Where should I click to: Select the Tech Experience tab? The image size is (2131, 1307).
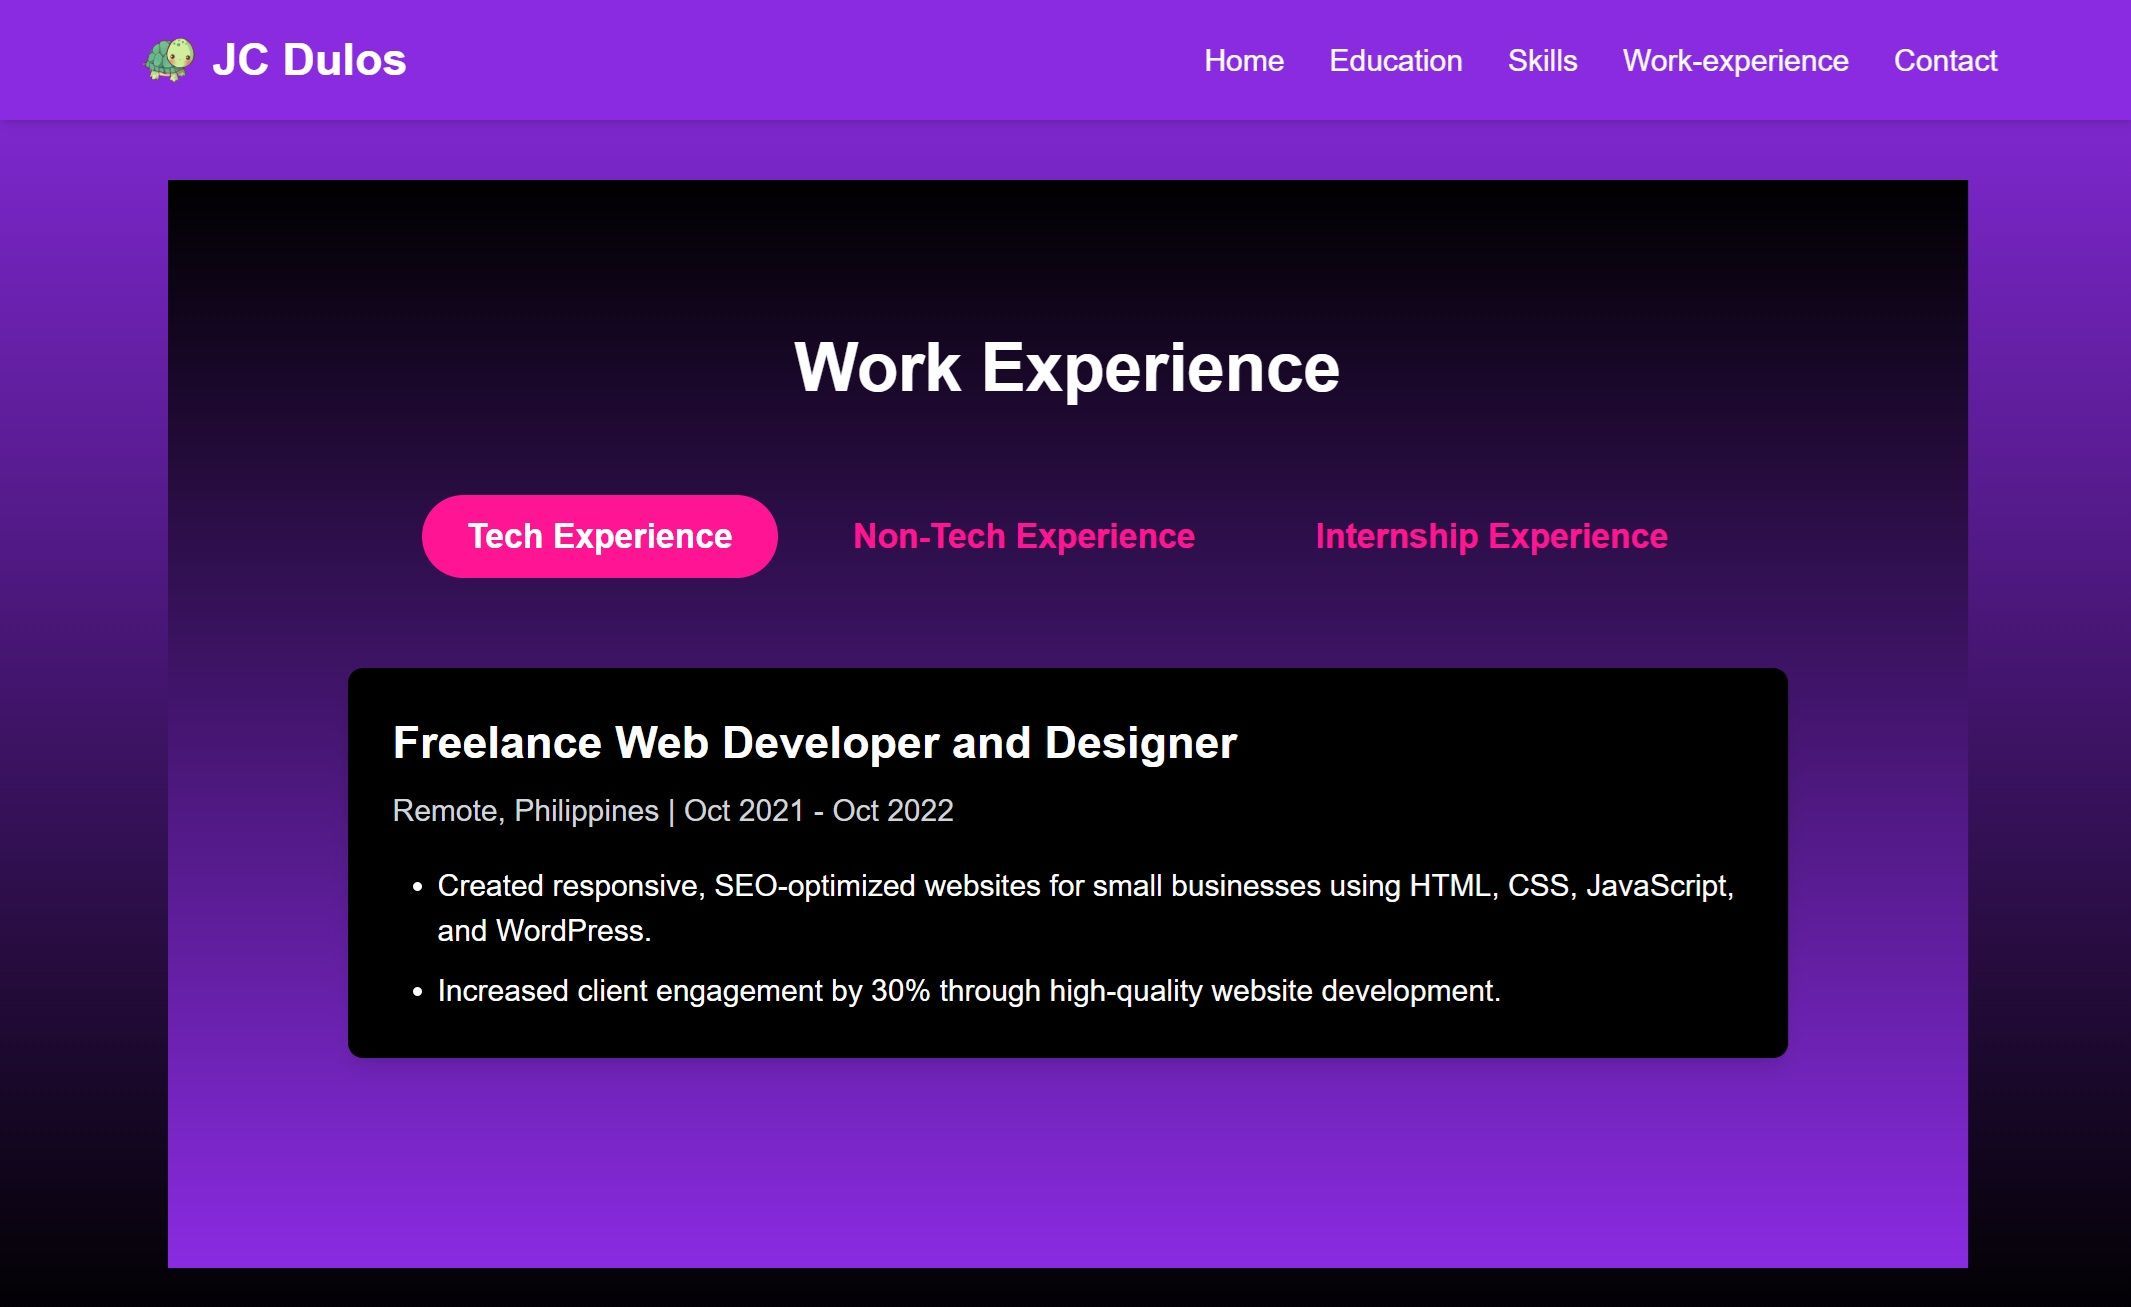(600, 536)
